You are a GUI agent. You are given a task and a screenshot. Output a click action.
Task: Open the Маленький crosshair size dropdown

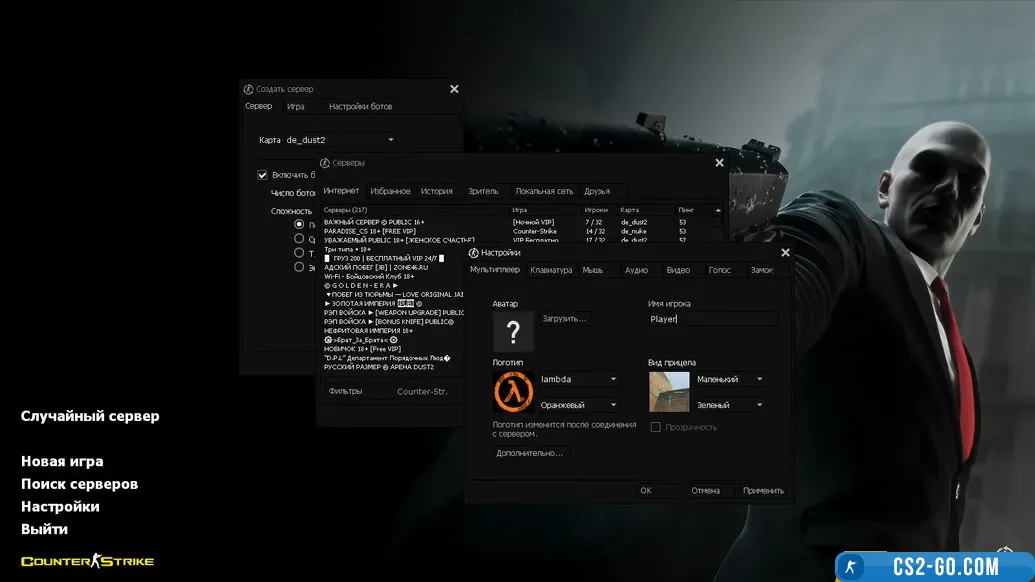click(760, 379)
